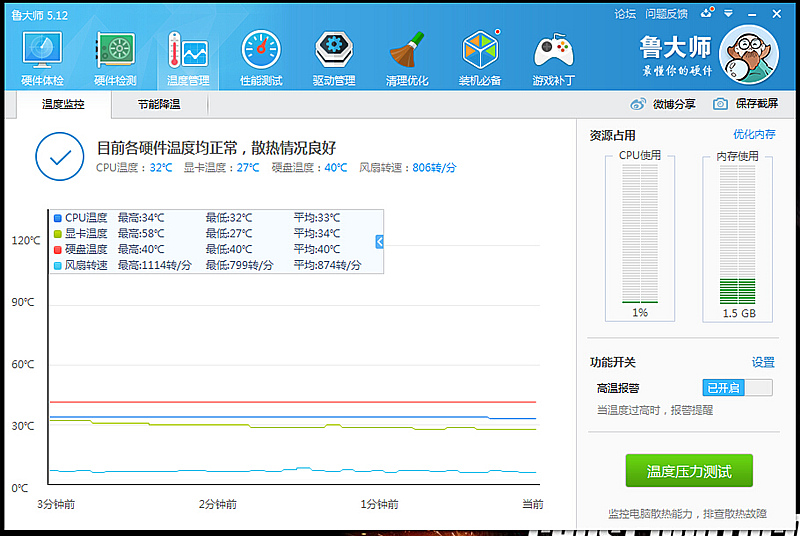Select 温度管理 temperature management
The width and height of the screenshot is (800, 536).
(x=188, y=58)
